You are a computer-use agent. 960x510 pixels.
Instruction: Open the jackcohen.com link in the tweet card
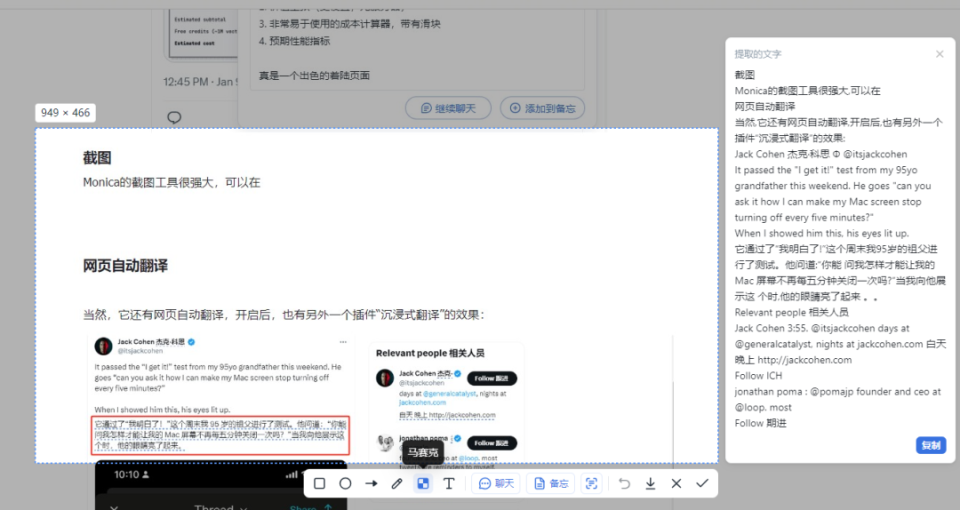coord(422,403)
